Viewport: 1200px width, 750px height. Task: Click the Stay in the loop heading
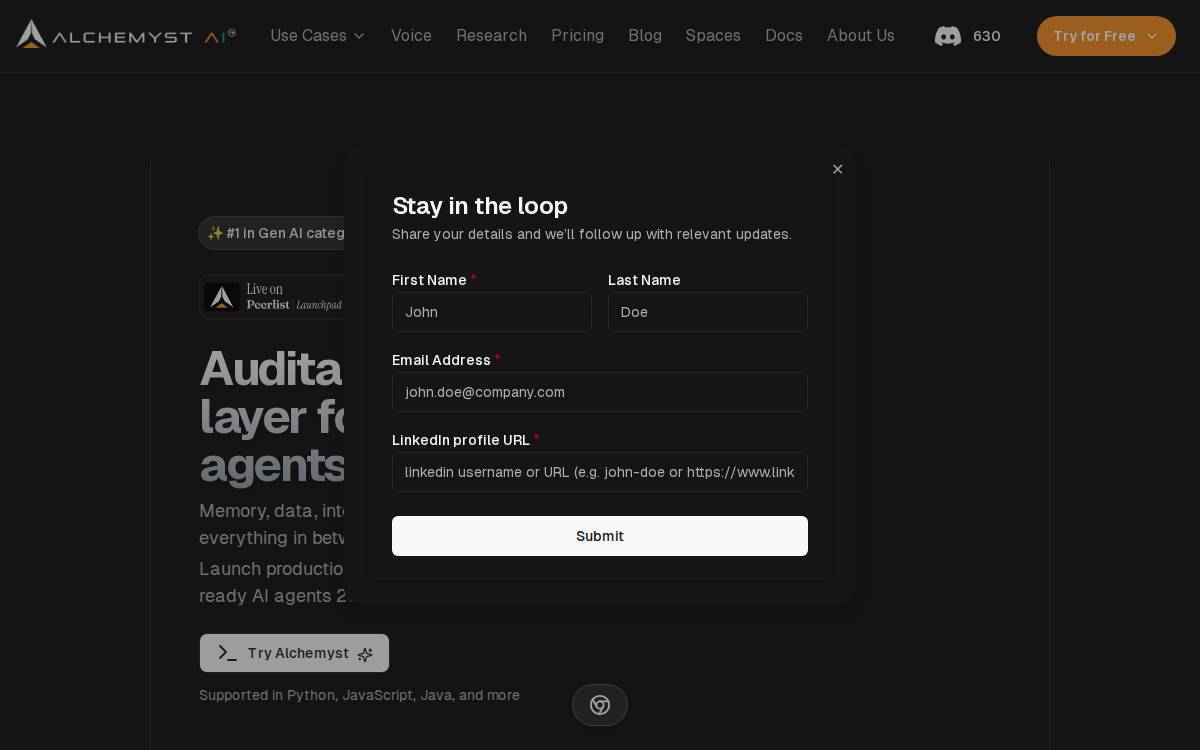pos(480,205)
